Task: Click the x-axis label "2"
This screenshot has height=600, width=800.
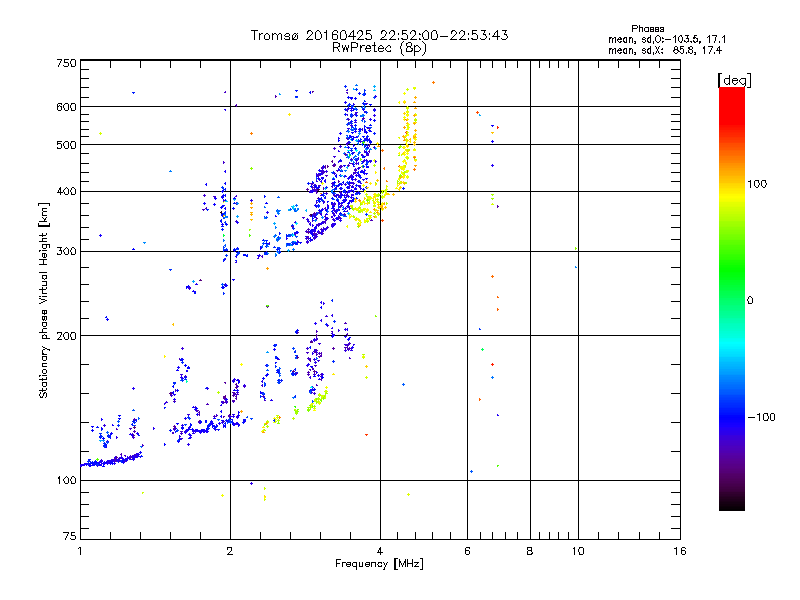Action: (x=230, y=551)
